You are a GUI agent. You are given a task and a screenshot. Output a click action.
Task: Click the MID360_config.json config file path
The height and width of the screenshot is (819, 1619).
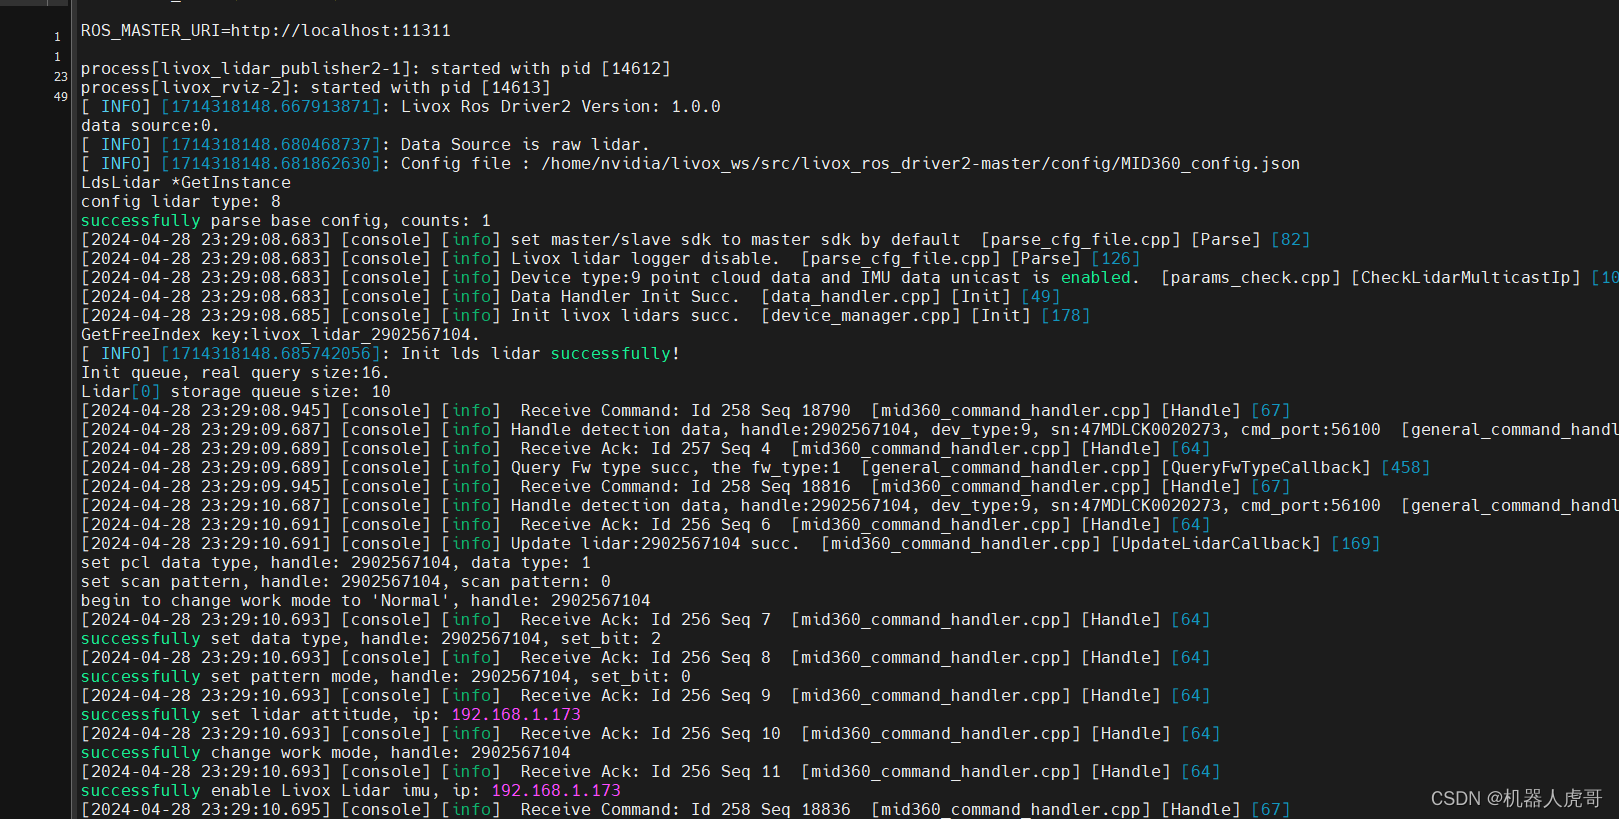[920, 164]
